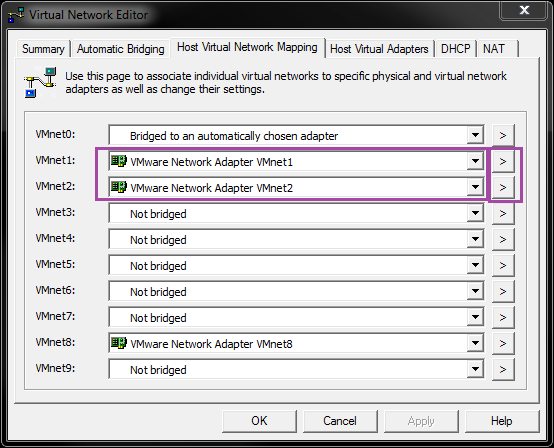Open the DHCP tab

point(455,49)
